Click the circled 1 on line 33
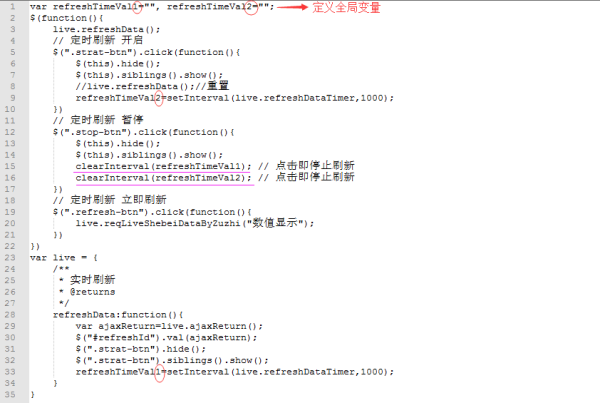The height and width of the screenshot is (403, 600). click(x=159, y=372)
